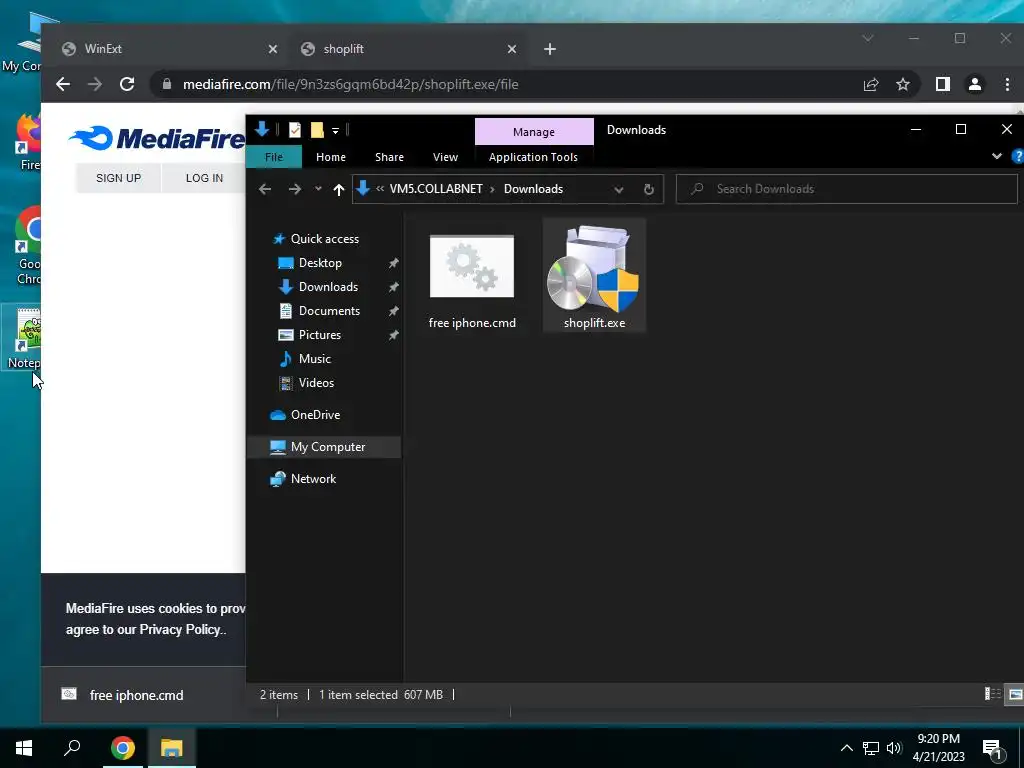Open the Chrome profile icon
Image resolution: width=1024 pixels, height=768 pixels.
pos(975,84)
